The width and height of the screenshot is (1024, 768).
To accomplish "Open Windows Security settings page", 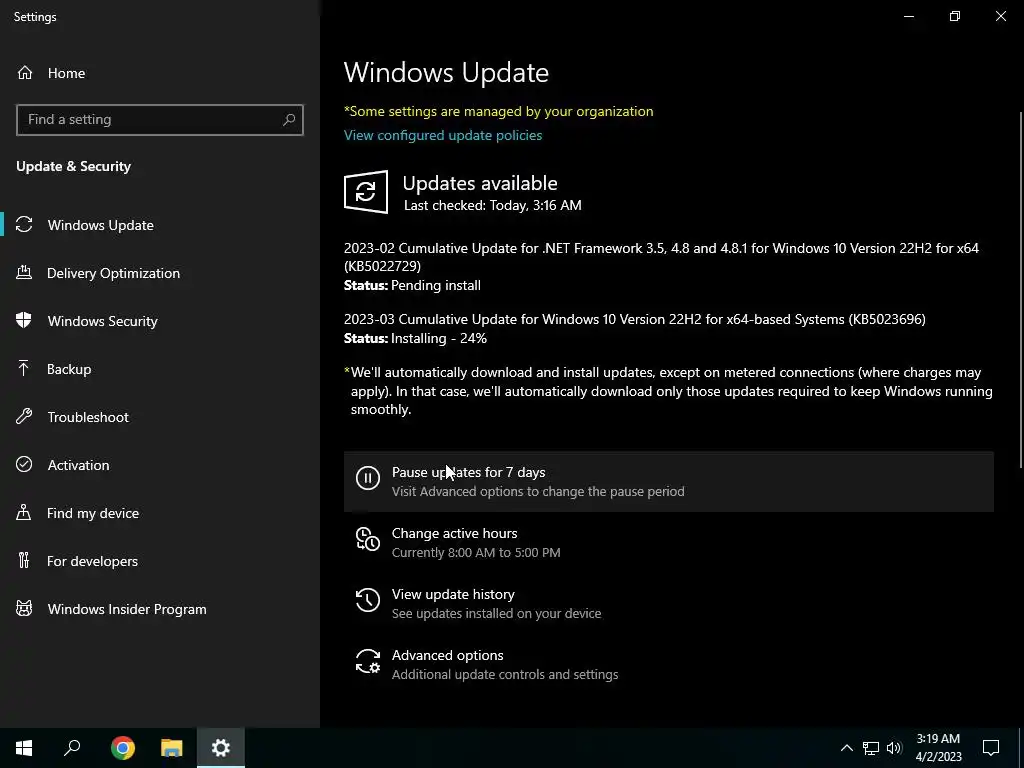I will pos(160,321).
